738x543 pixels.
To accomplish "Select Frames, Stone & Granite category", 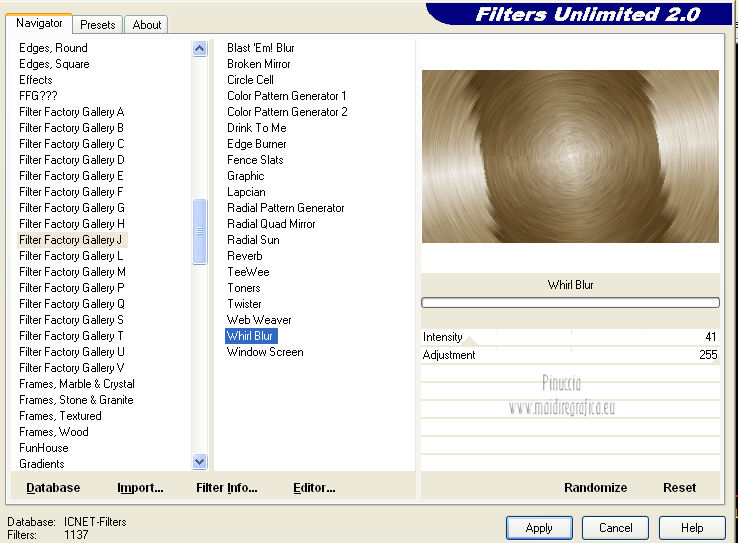I will click(76, 400).
